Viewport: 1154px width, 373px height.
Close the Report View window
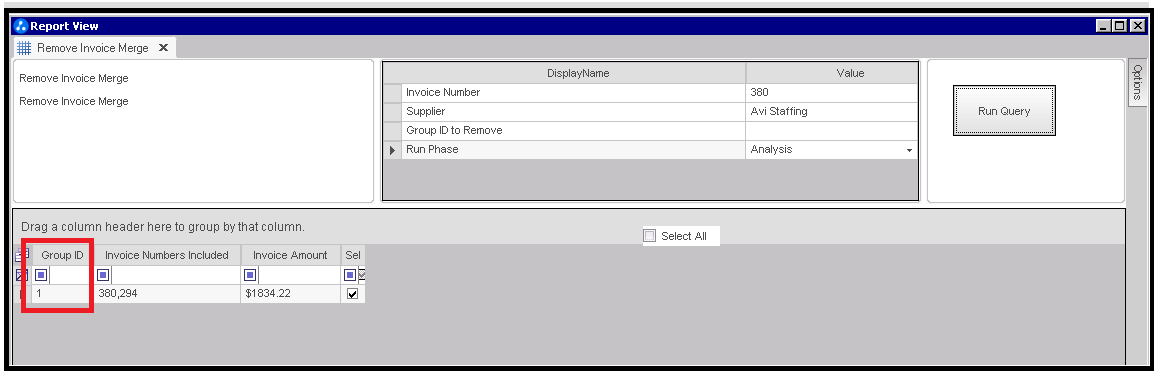(x=1137, y=26)
